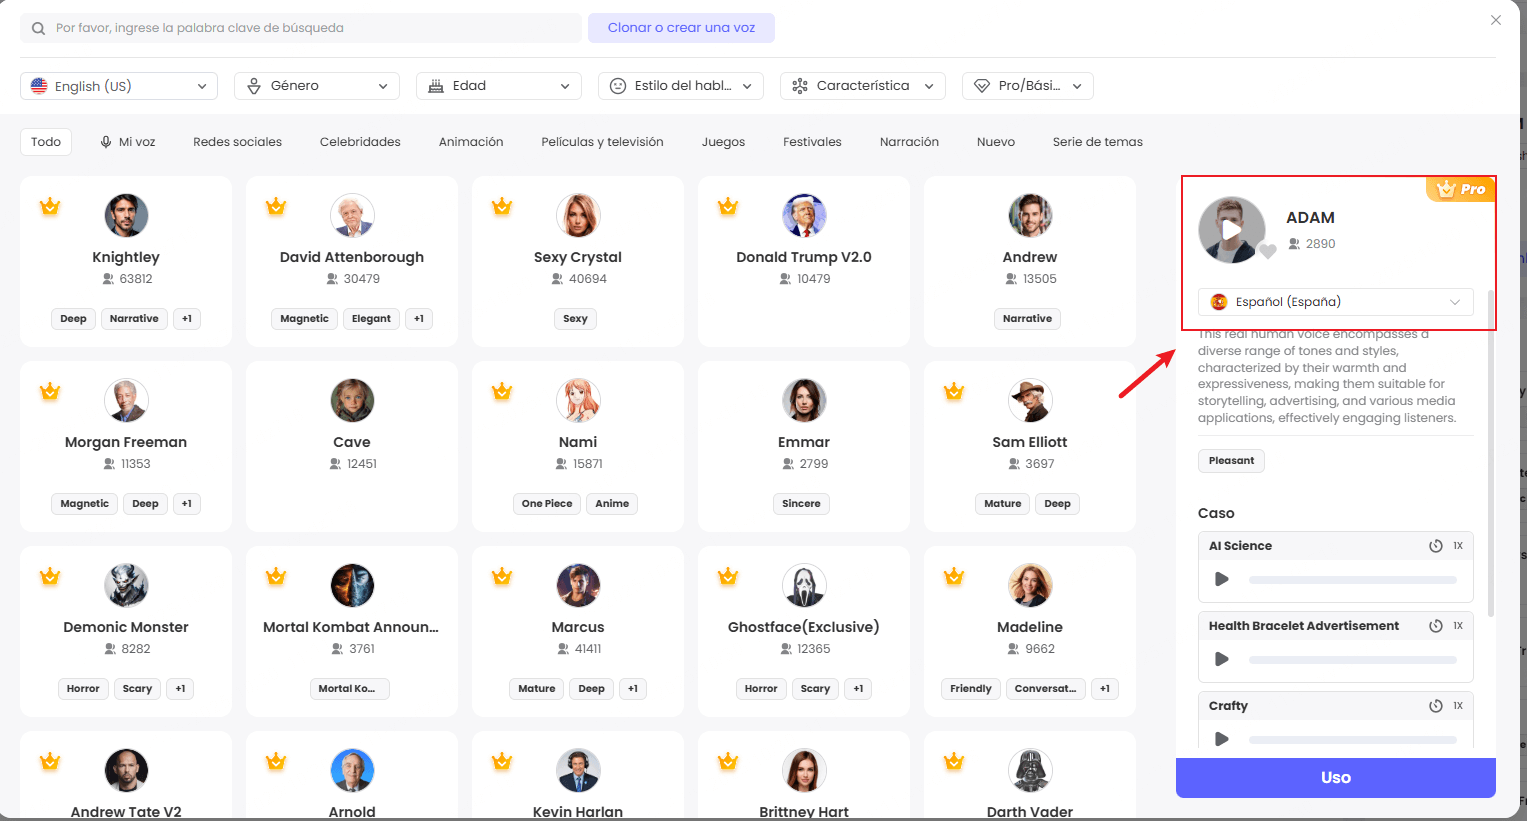Seek in AI Science progress bar
Image resolution: width=1527 pixels, height=821 pixels.
[x=1352, y=580]
